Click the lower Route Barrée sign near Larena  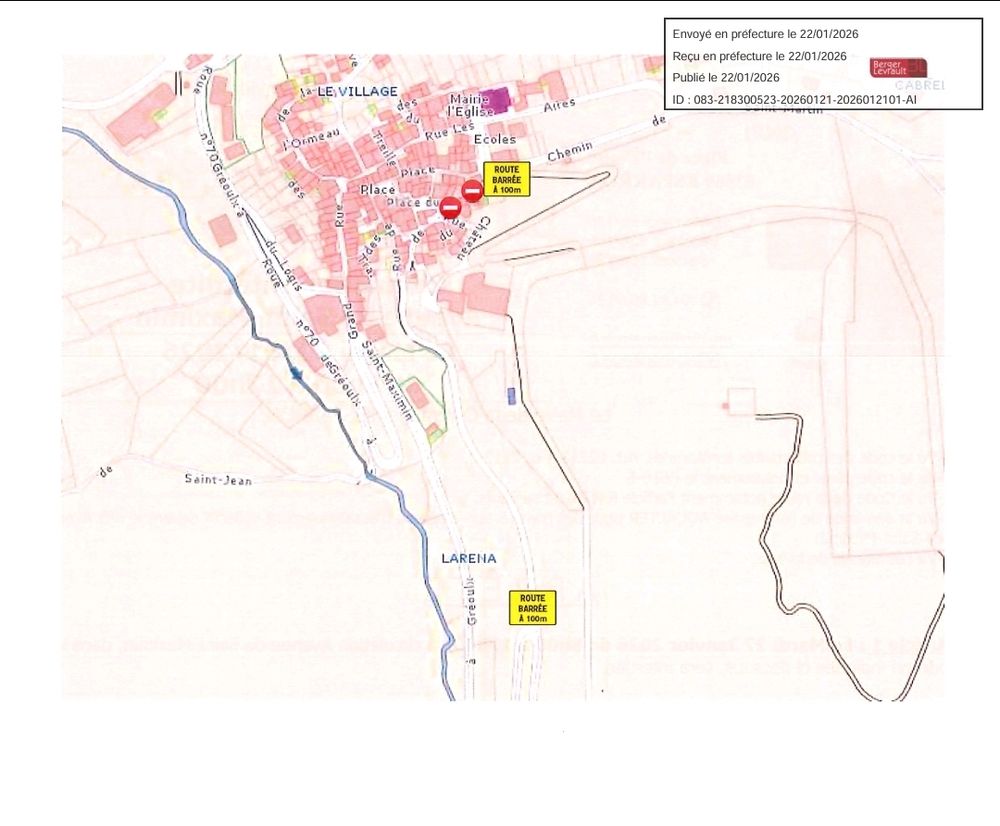point(532,607)
